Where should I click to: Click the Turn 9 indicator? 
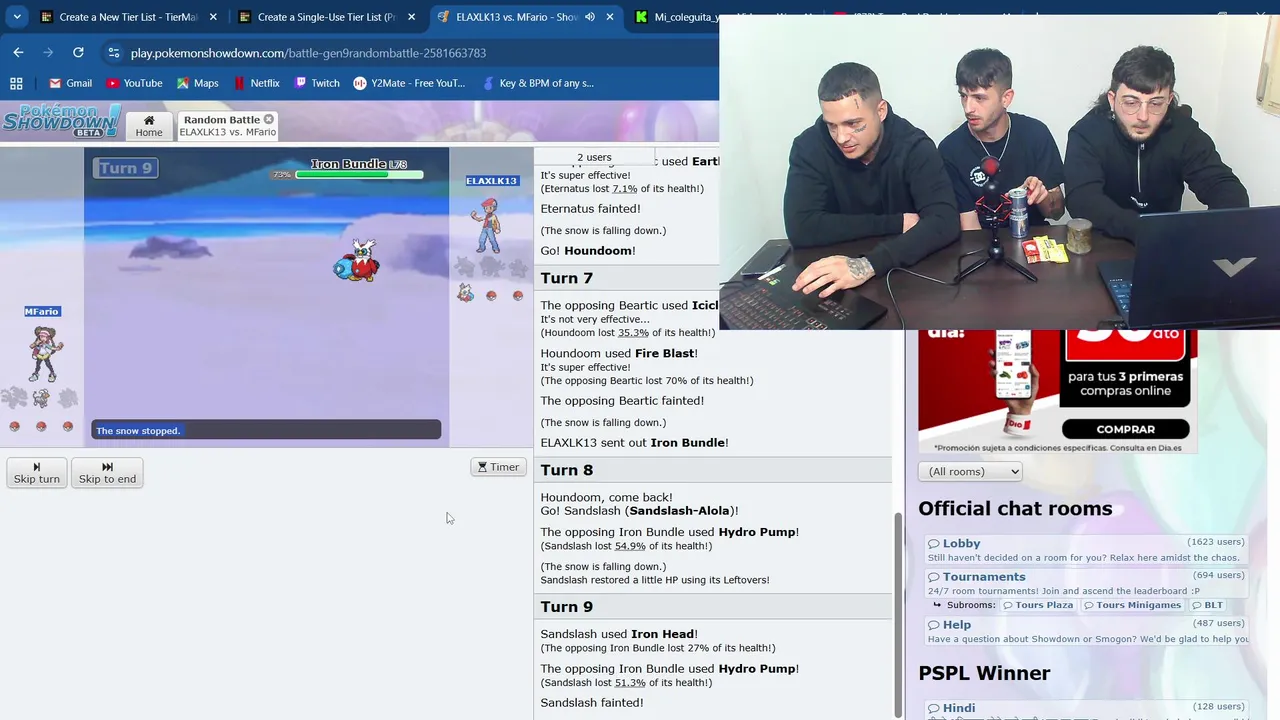[125, 168]
